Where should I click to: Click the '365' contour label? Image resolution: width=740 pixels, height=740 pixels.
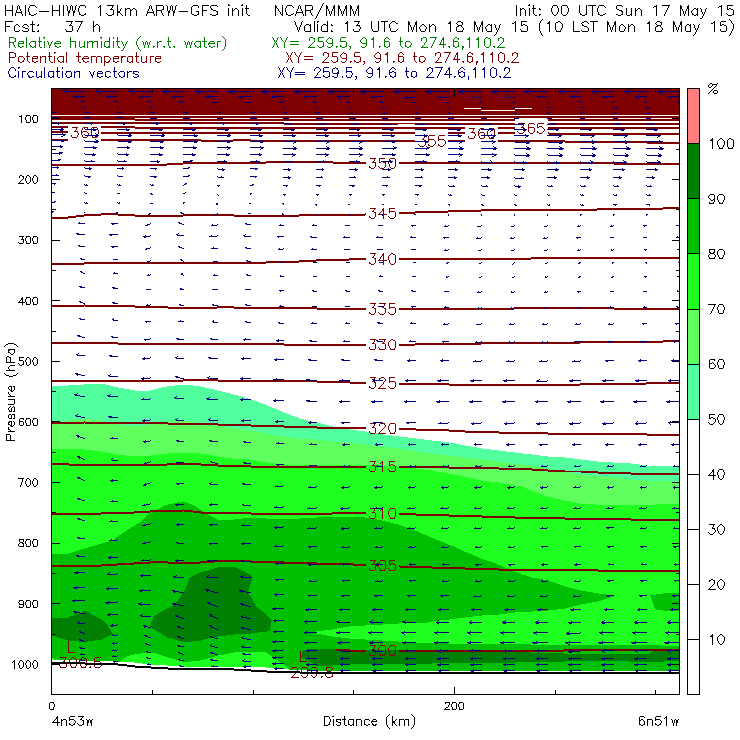(531, 128)
